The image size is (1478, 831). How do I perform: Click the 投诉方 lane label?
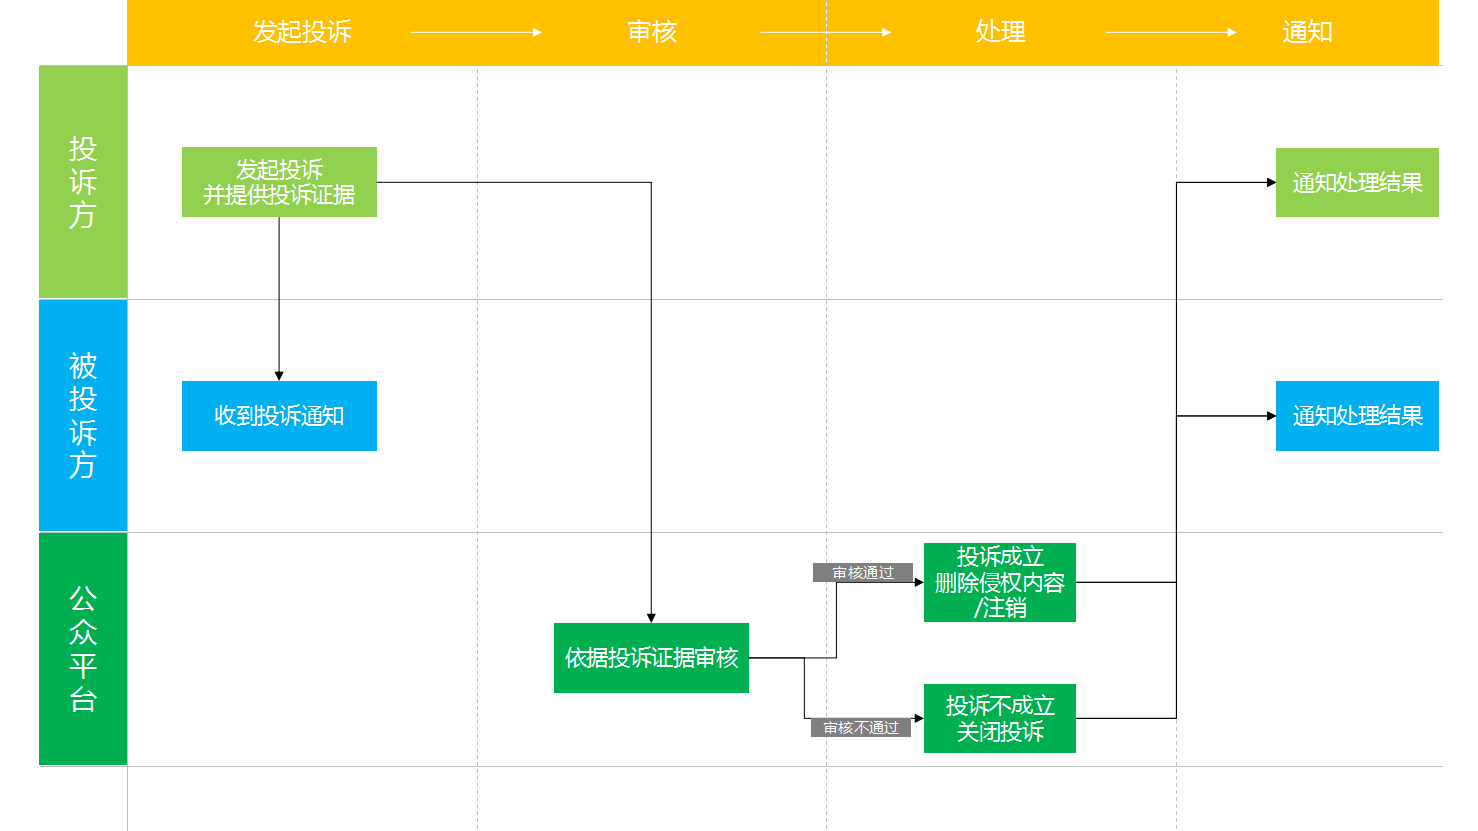tap(83, 182)
